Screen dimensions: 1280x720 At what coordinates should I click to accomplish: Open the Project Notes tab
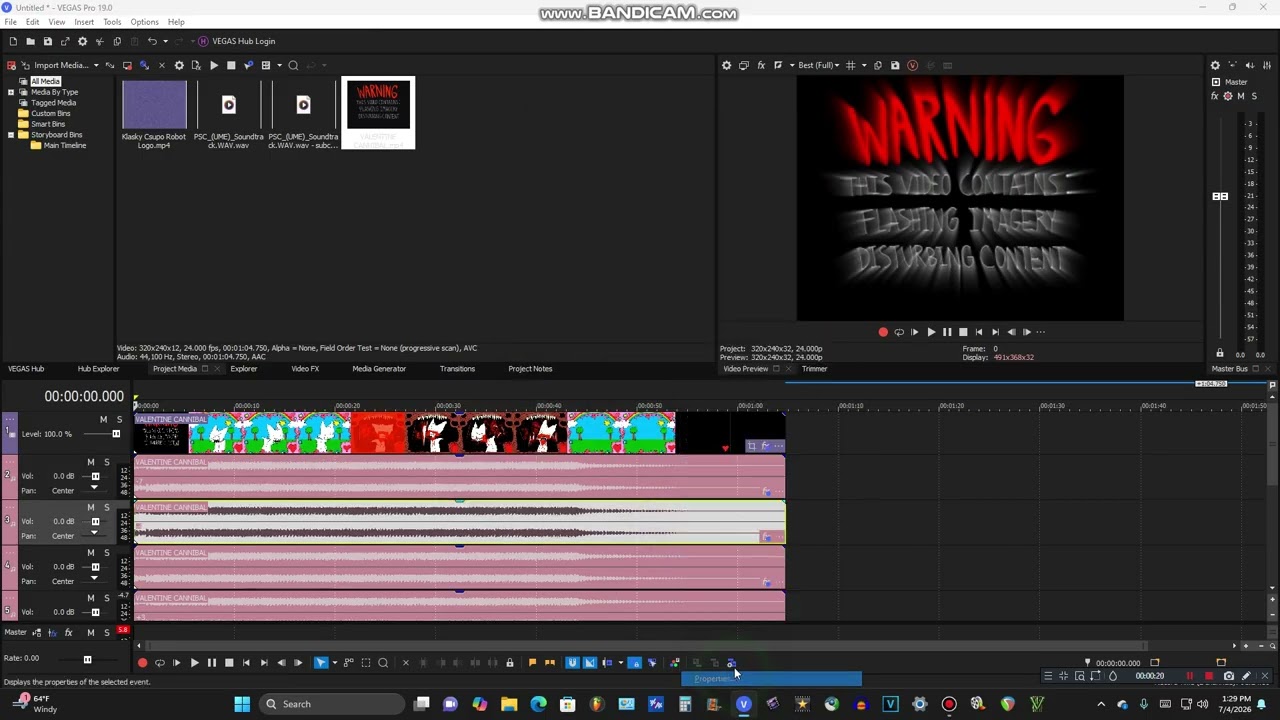click(530, 369)
